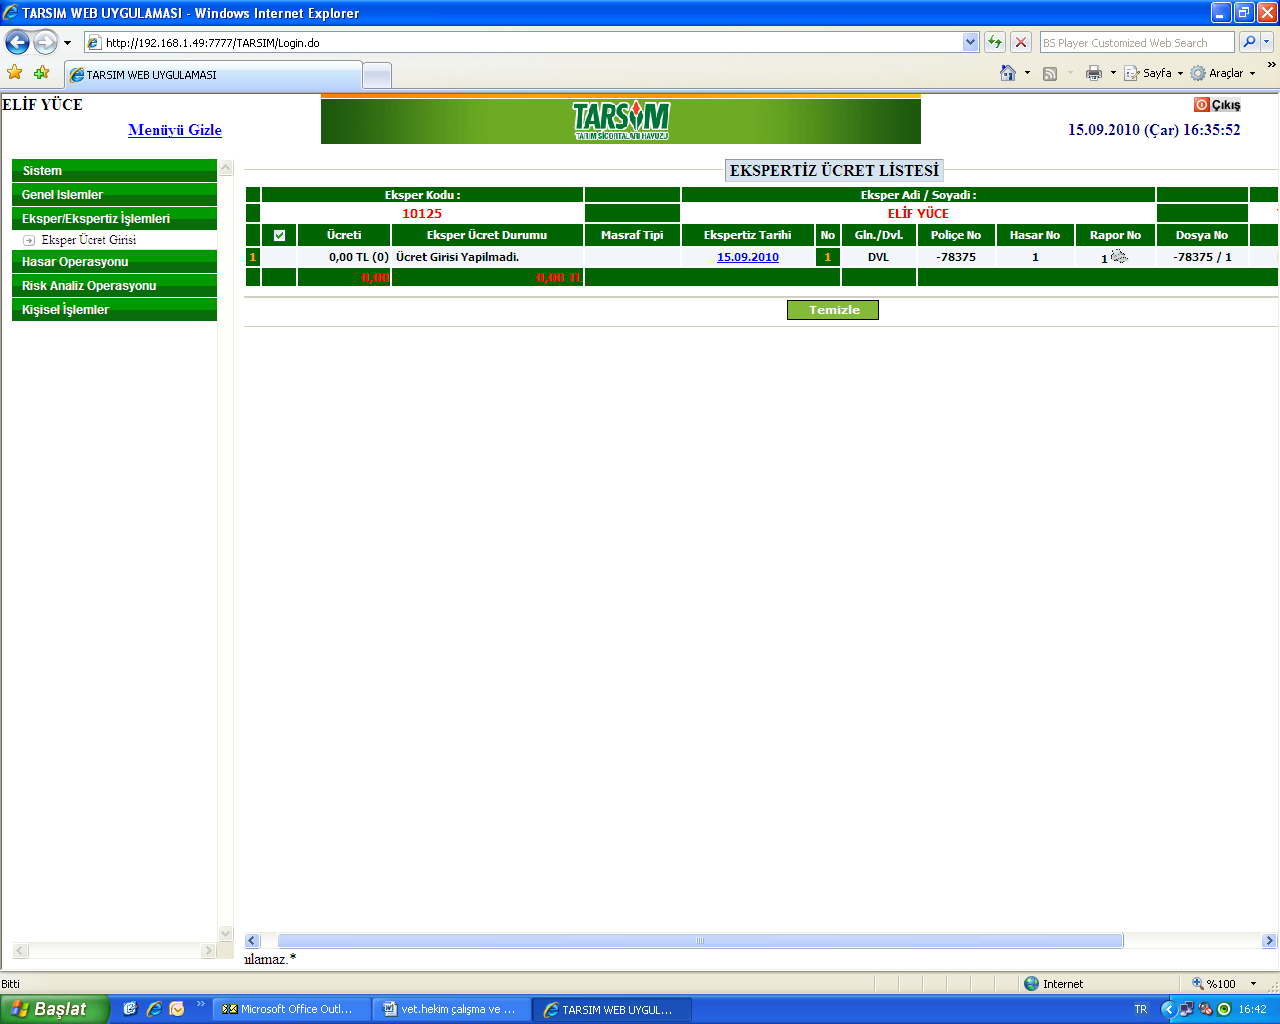This screenshot has width=1280, height=1024.
Task: Click the -78375 police number cell
Action: [x=956, y=257]
